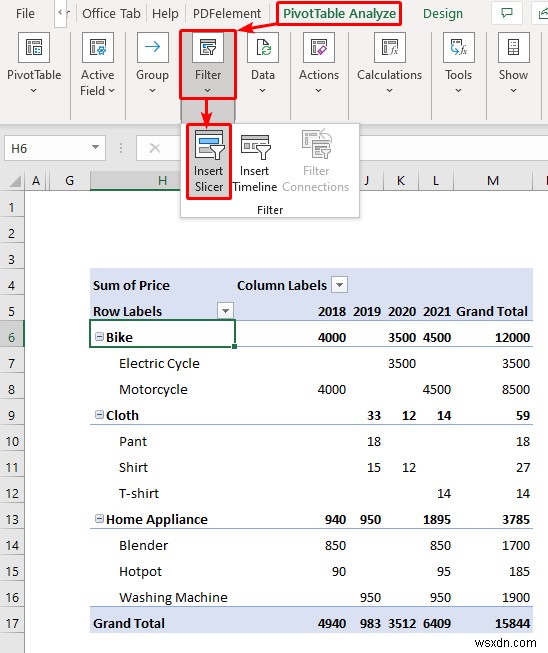Screen dimensions: 548x653
Task: Collapse the Bike row group
Action: (100, 336)
